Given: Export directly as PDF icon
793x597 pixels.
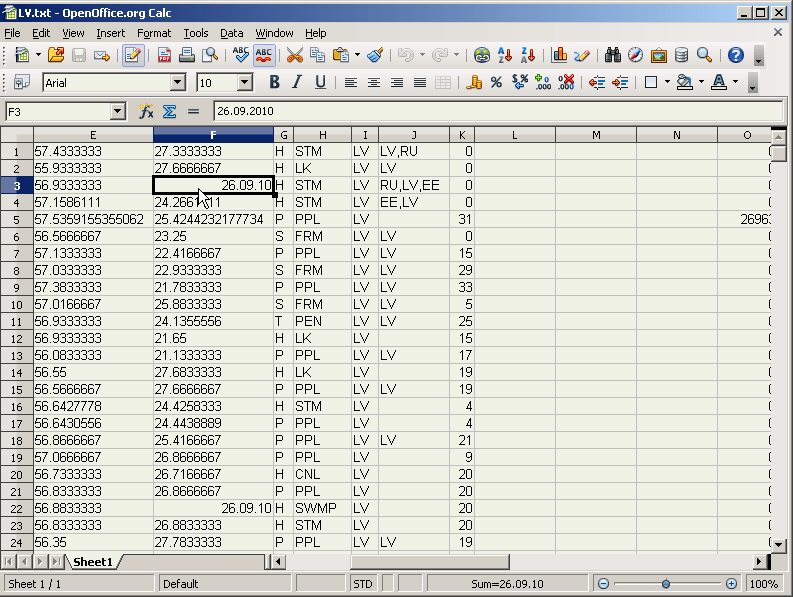Looking at the screenshot, I should point(164,55).
